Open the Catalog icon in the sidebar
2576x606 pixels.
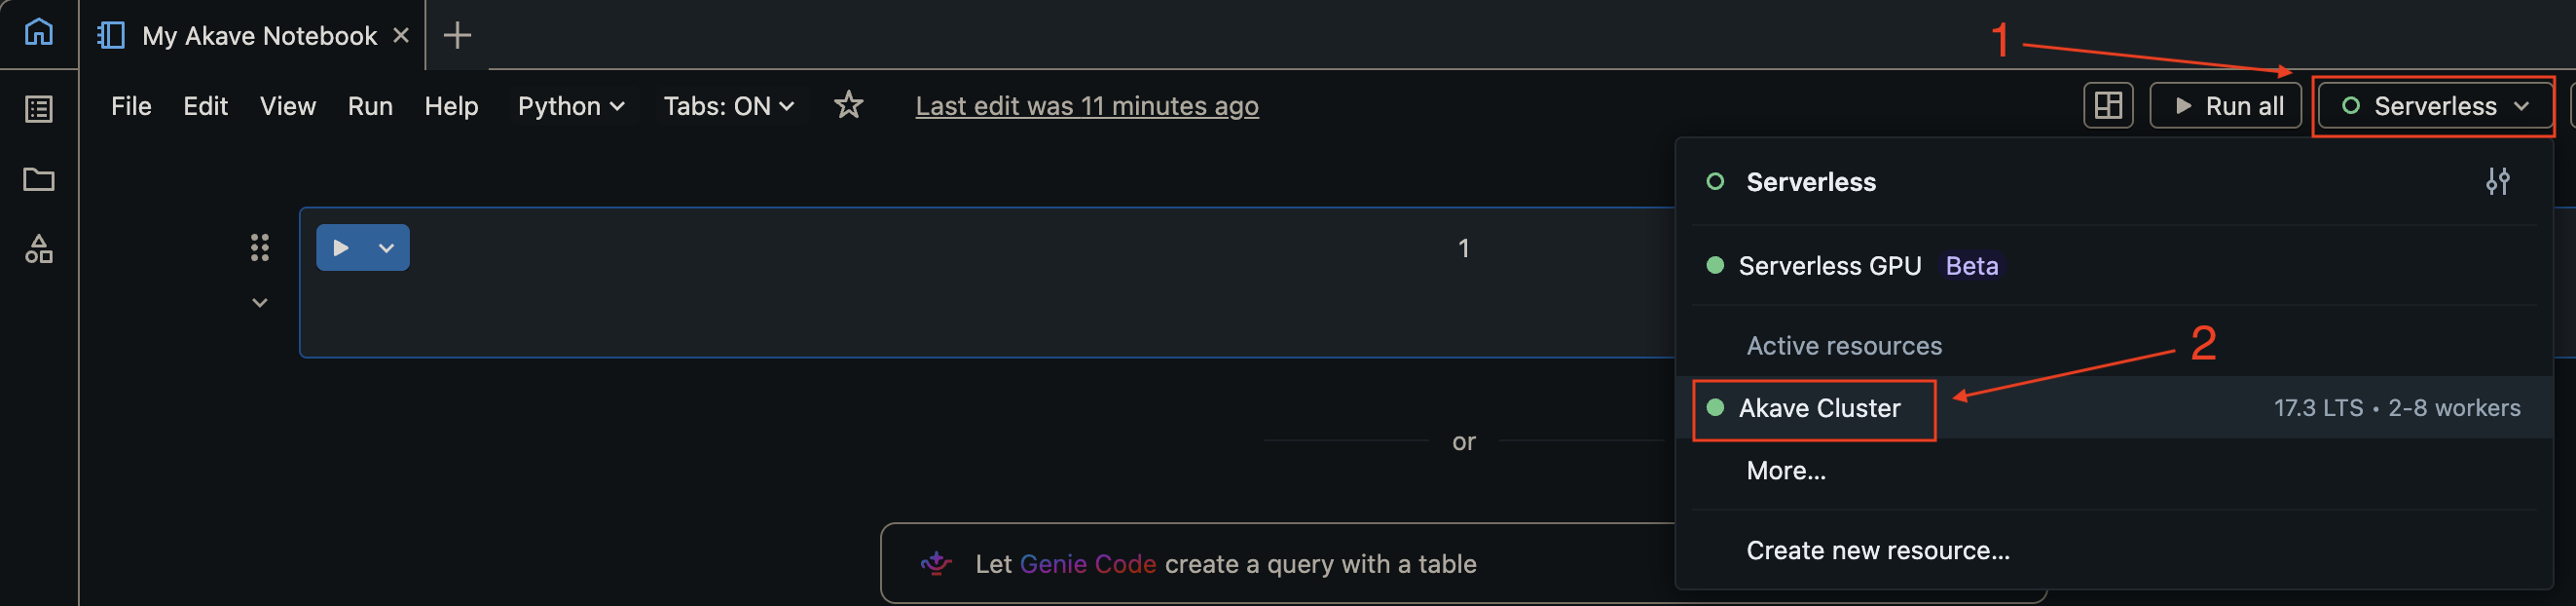tap(38, 250)
